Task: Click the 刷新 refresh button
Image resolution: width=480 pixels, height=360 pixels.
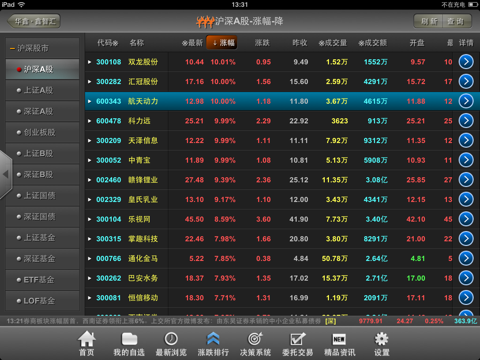Action: pyautogui.click(x=428, y=22)
